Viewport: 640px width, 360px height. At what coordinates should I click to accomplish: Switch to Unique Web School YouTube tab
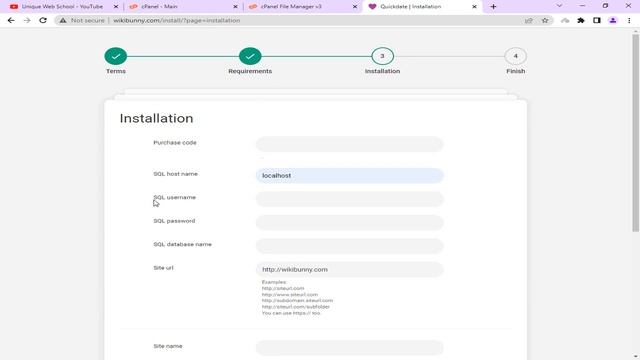point(61,7)
